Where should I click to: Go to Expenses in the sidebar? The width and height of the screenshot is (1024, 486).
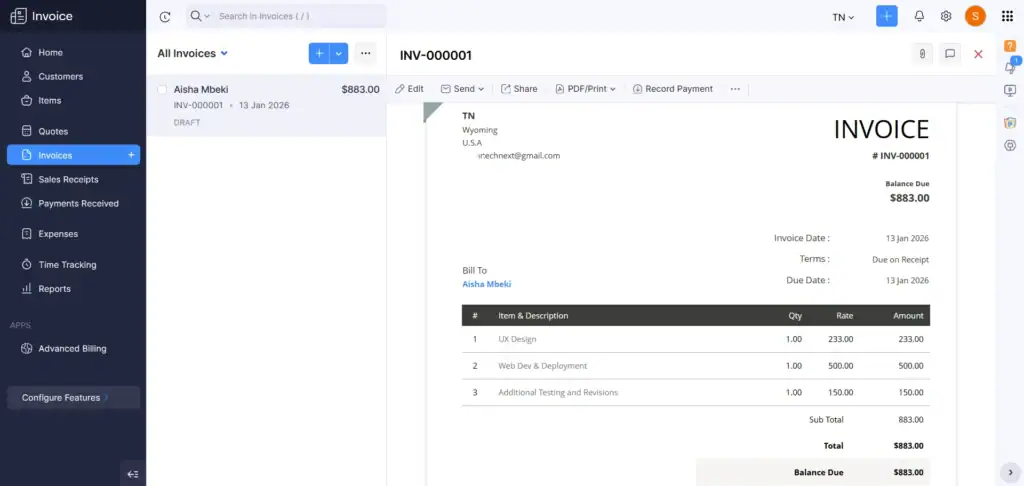click(x=73, y=234)
